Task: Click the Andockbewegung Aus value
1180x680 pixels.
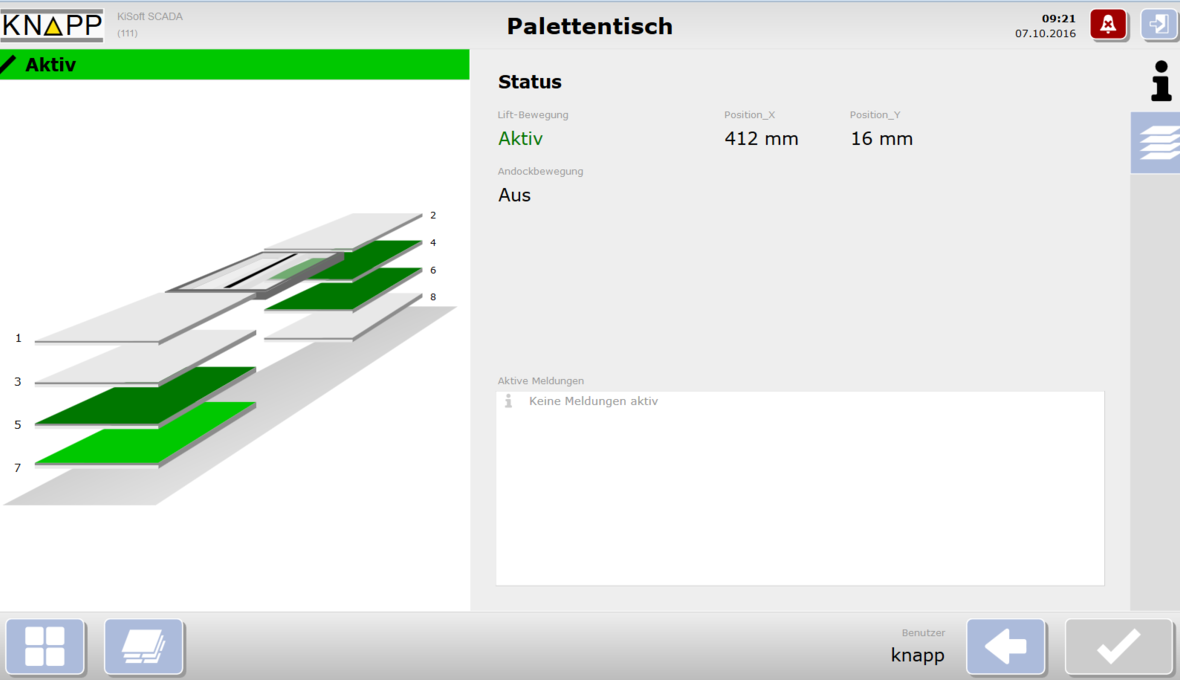Action: point(514,195)
